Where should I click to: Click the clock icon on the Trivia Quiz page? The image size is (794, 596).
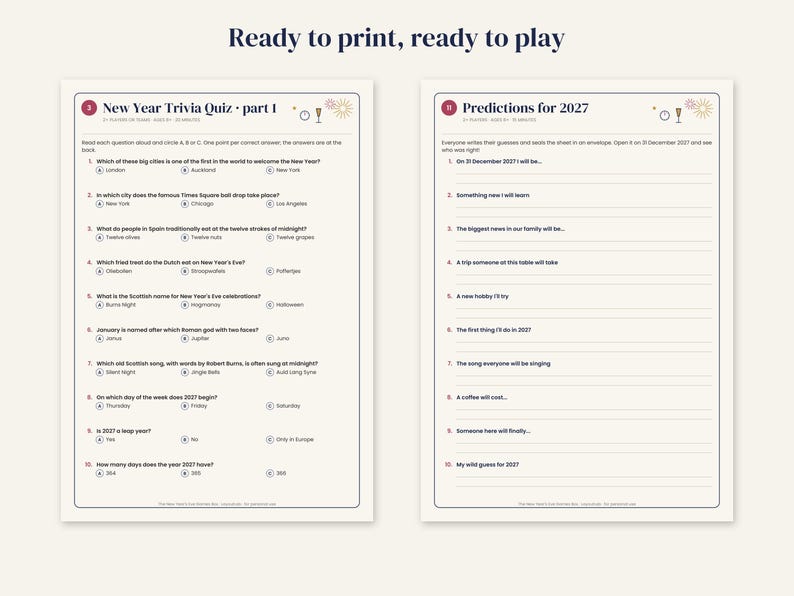point(304,115)
